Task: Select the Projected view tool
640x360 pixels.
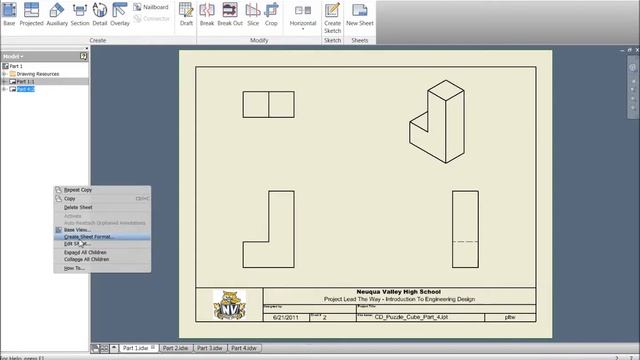Action: (31, 14)
